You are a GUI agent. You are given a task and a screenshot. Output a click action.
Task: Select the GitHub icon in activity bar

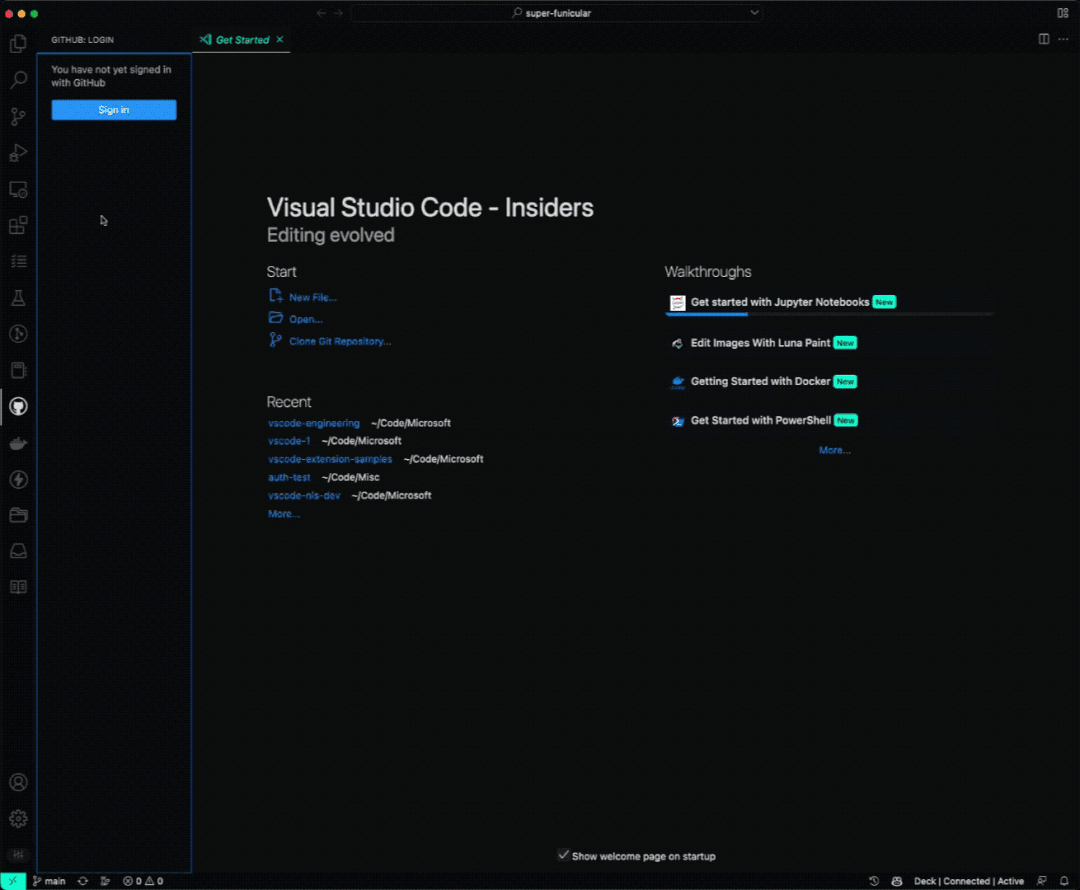click(19, 406)
